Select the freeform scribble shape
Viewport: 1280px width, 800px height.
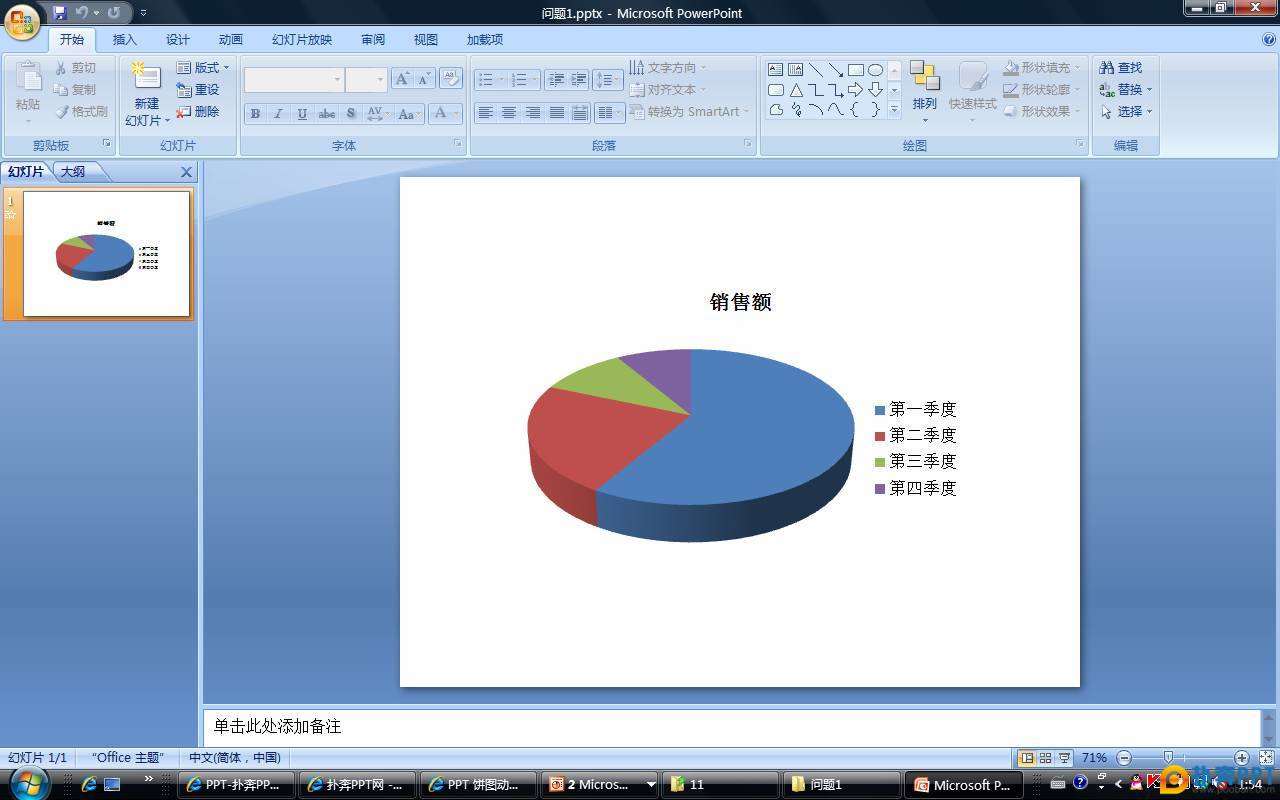coord(796,110)
